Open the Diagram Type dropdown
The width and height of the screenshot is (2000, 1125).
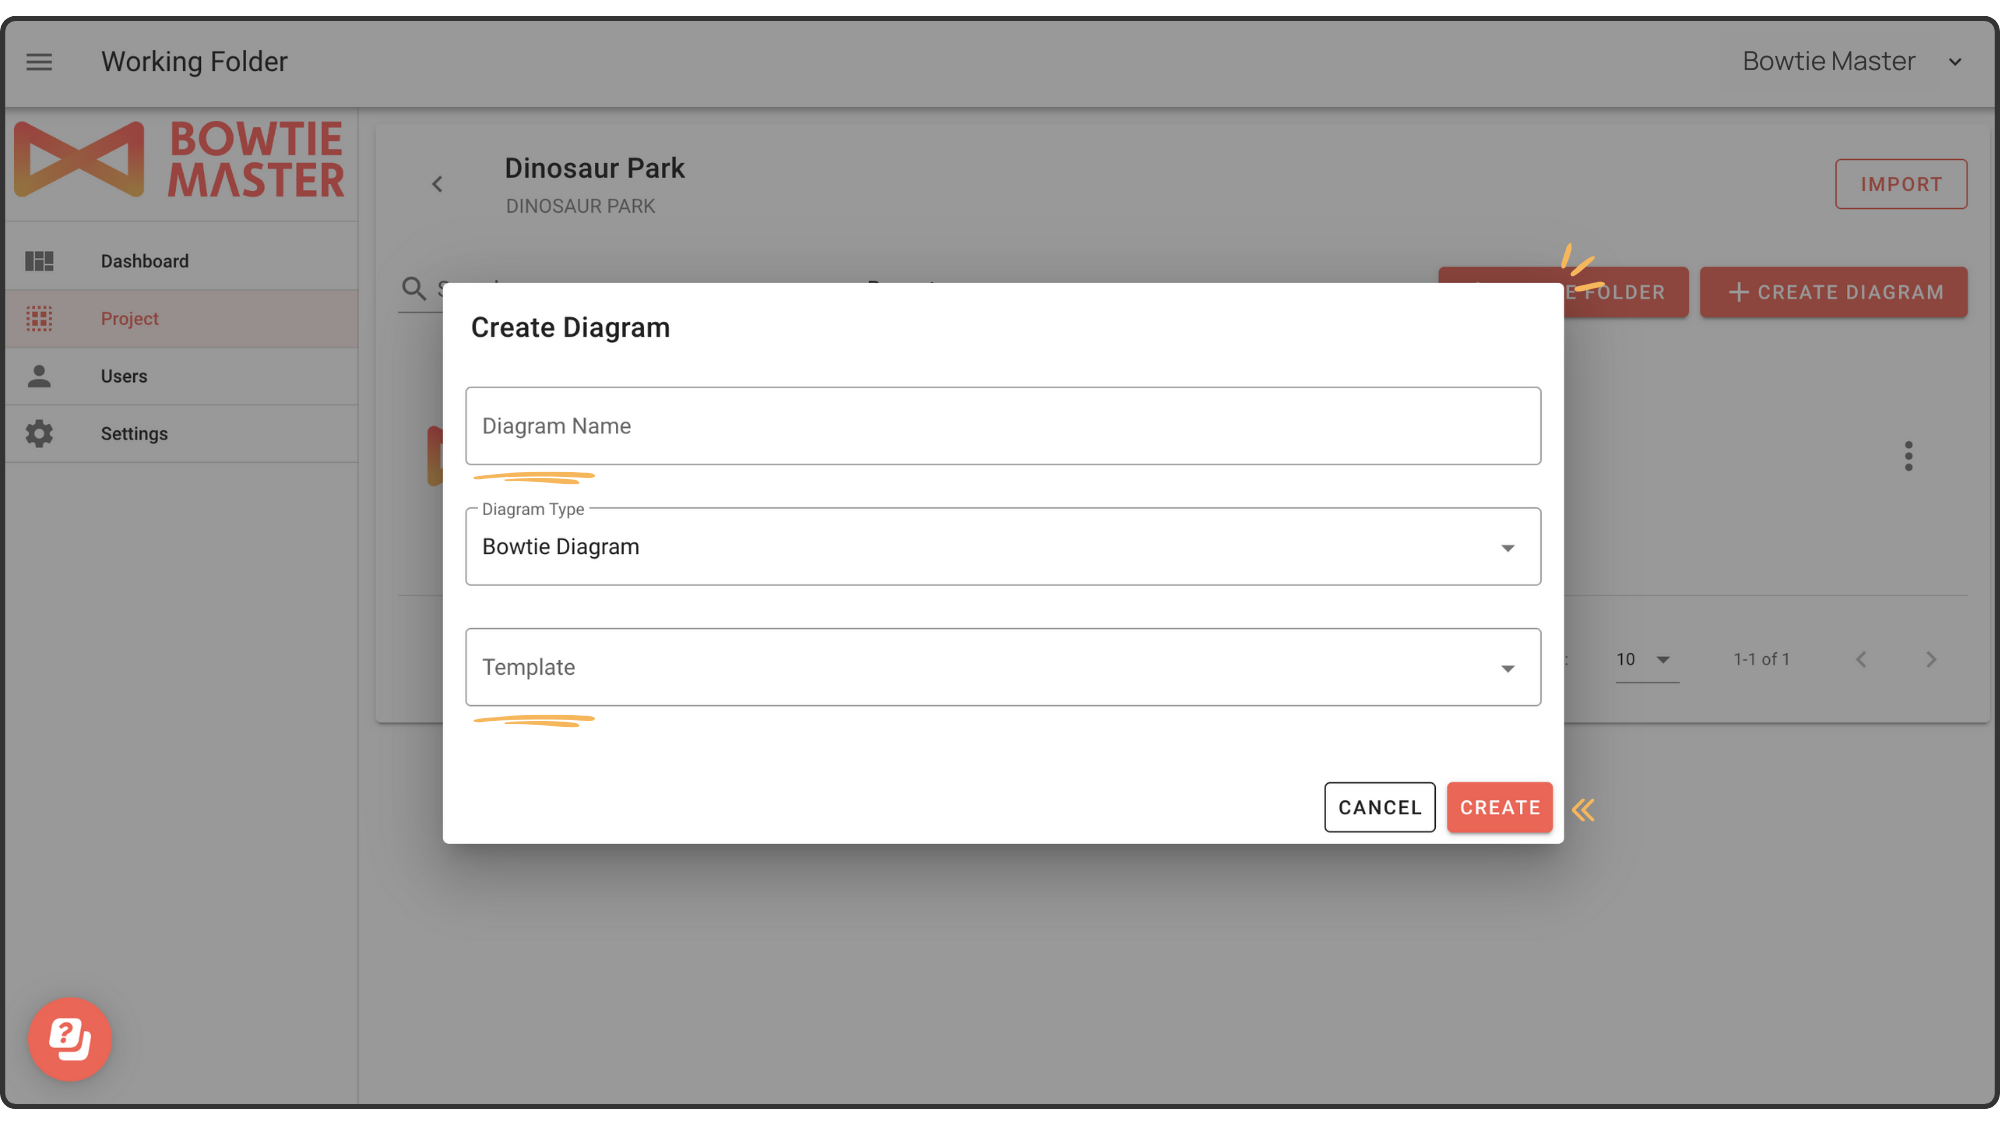tap(1506, 547)
